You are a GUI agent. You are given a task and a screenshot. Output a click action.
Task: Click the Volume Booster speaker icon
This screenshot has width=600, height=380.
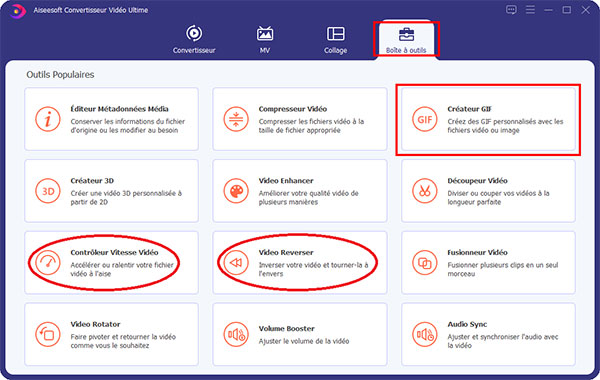pos(236,334)
